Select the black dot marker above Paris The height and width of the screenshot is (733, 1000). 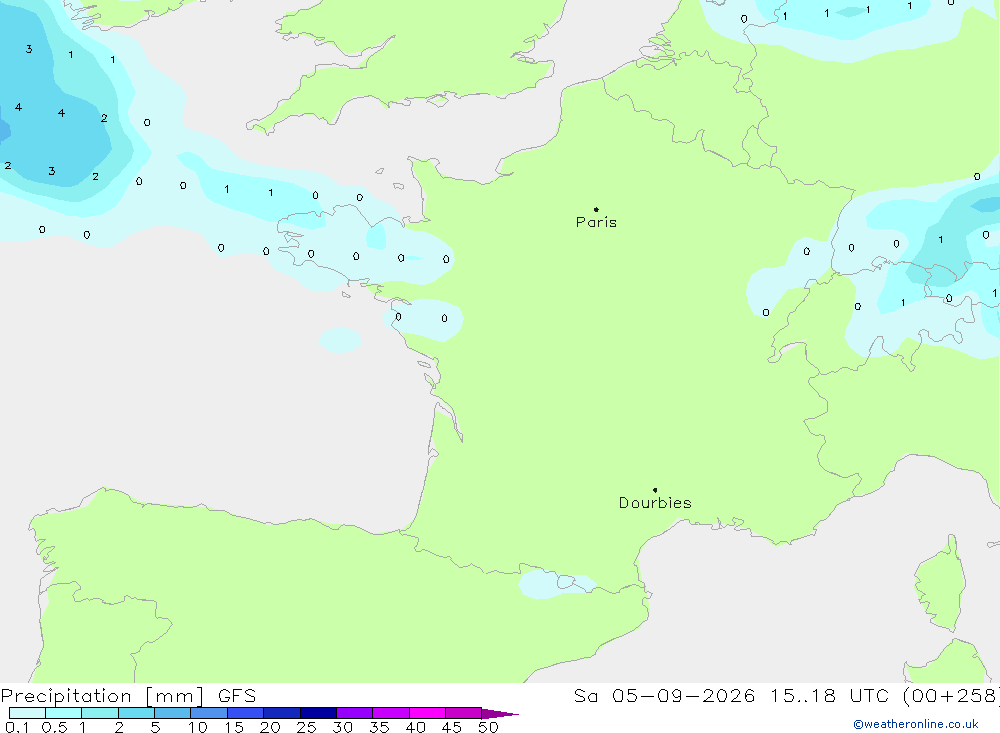596,209
